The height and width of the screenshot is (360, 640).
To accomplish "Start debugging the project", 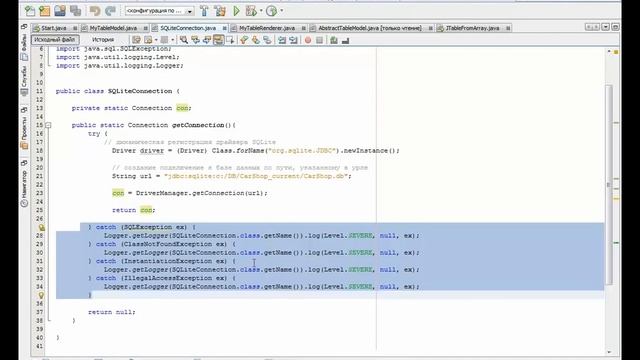I will pyautogui.click(x=251, y=11).
